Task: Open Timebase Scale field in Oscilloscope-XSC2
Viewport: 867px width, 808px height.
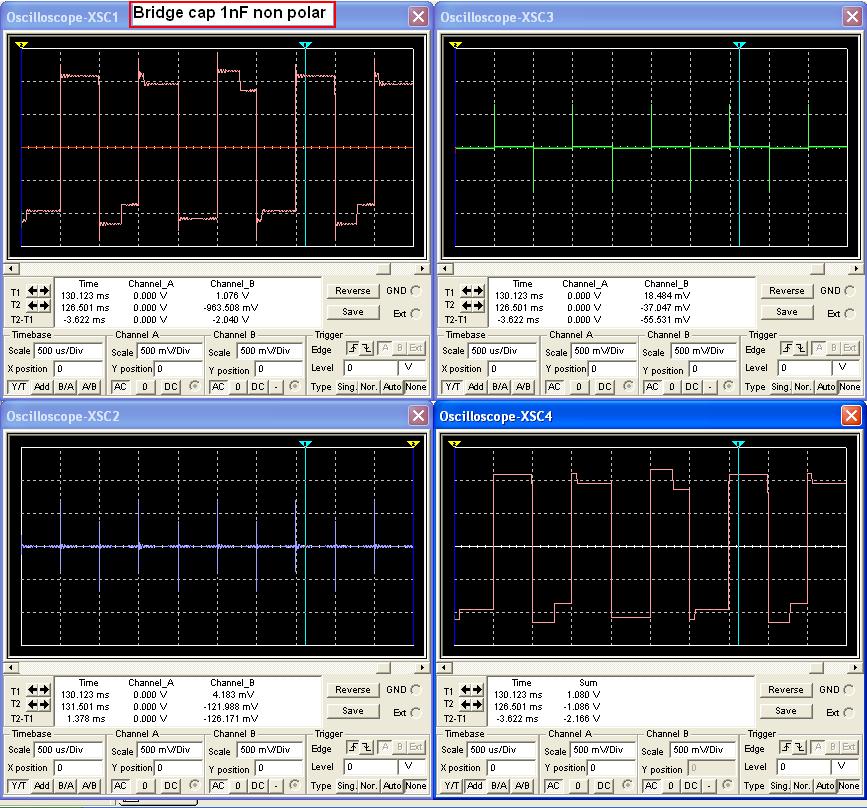Action: pyautogui.click(x=69, y=750)
